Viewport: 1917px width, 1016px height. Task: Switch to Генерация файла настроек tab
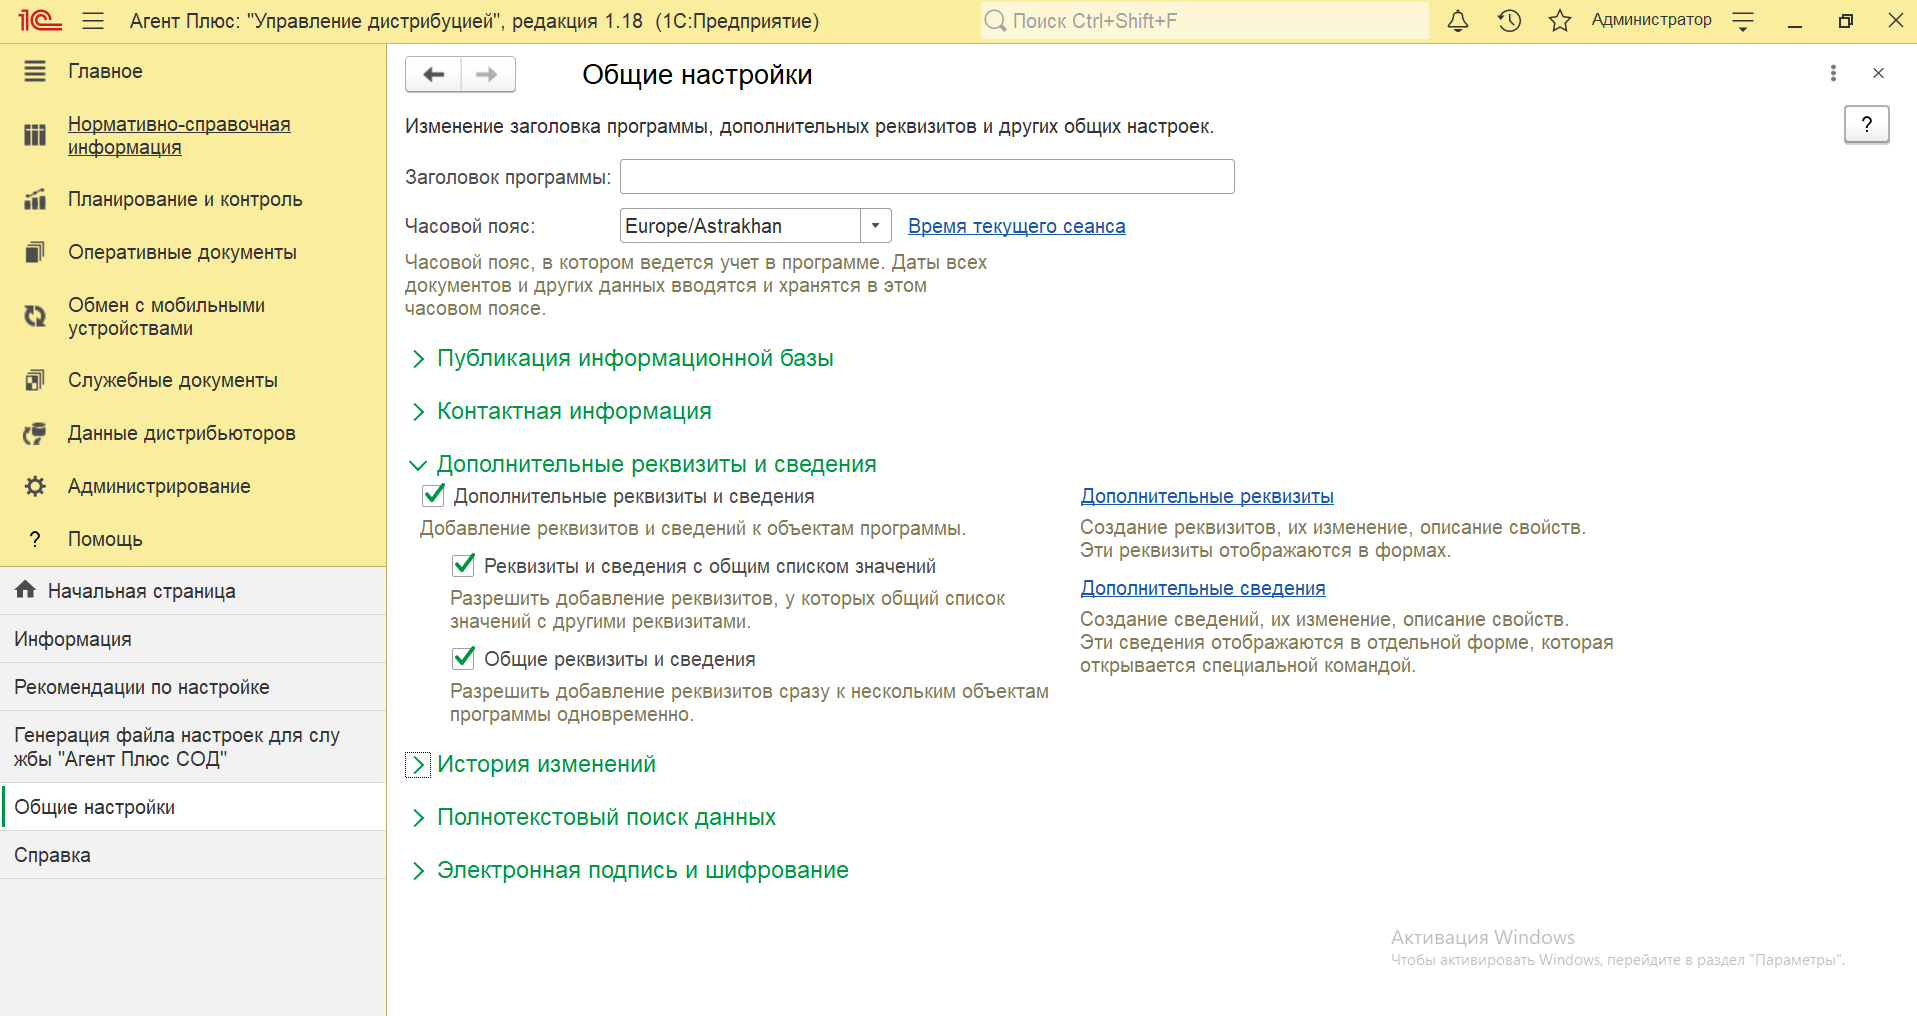pyautogui.click(x=193, y=747)
